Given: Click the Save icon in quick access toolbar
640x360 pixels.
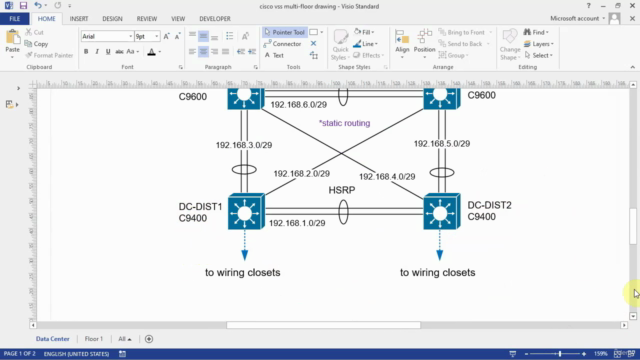Looking at the screenshot, I should pyautogui.click(x=23, y=6).
